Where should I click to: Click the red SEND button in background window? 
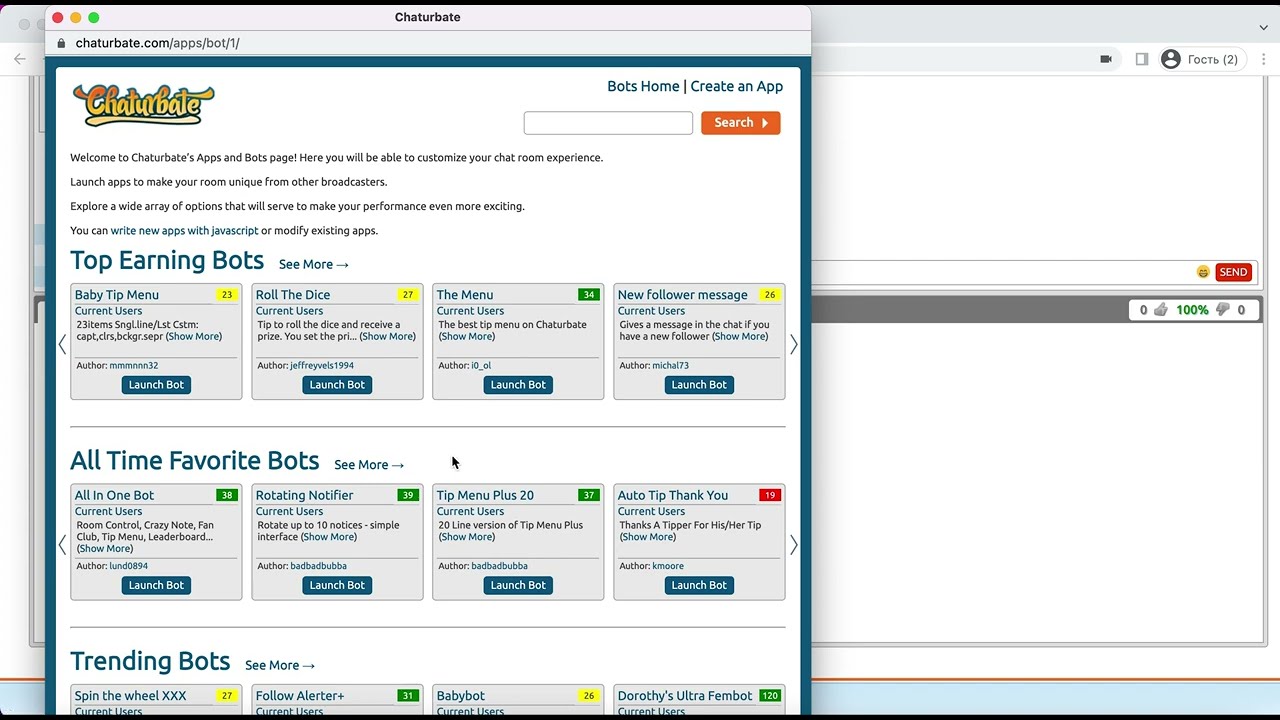1234,272
